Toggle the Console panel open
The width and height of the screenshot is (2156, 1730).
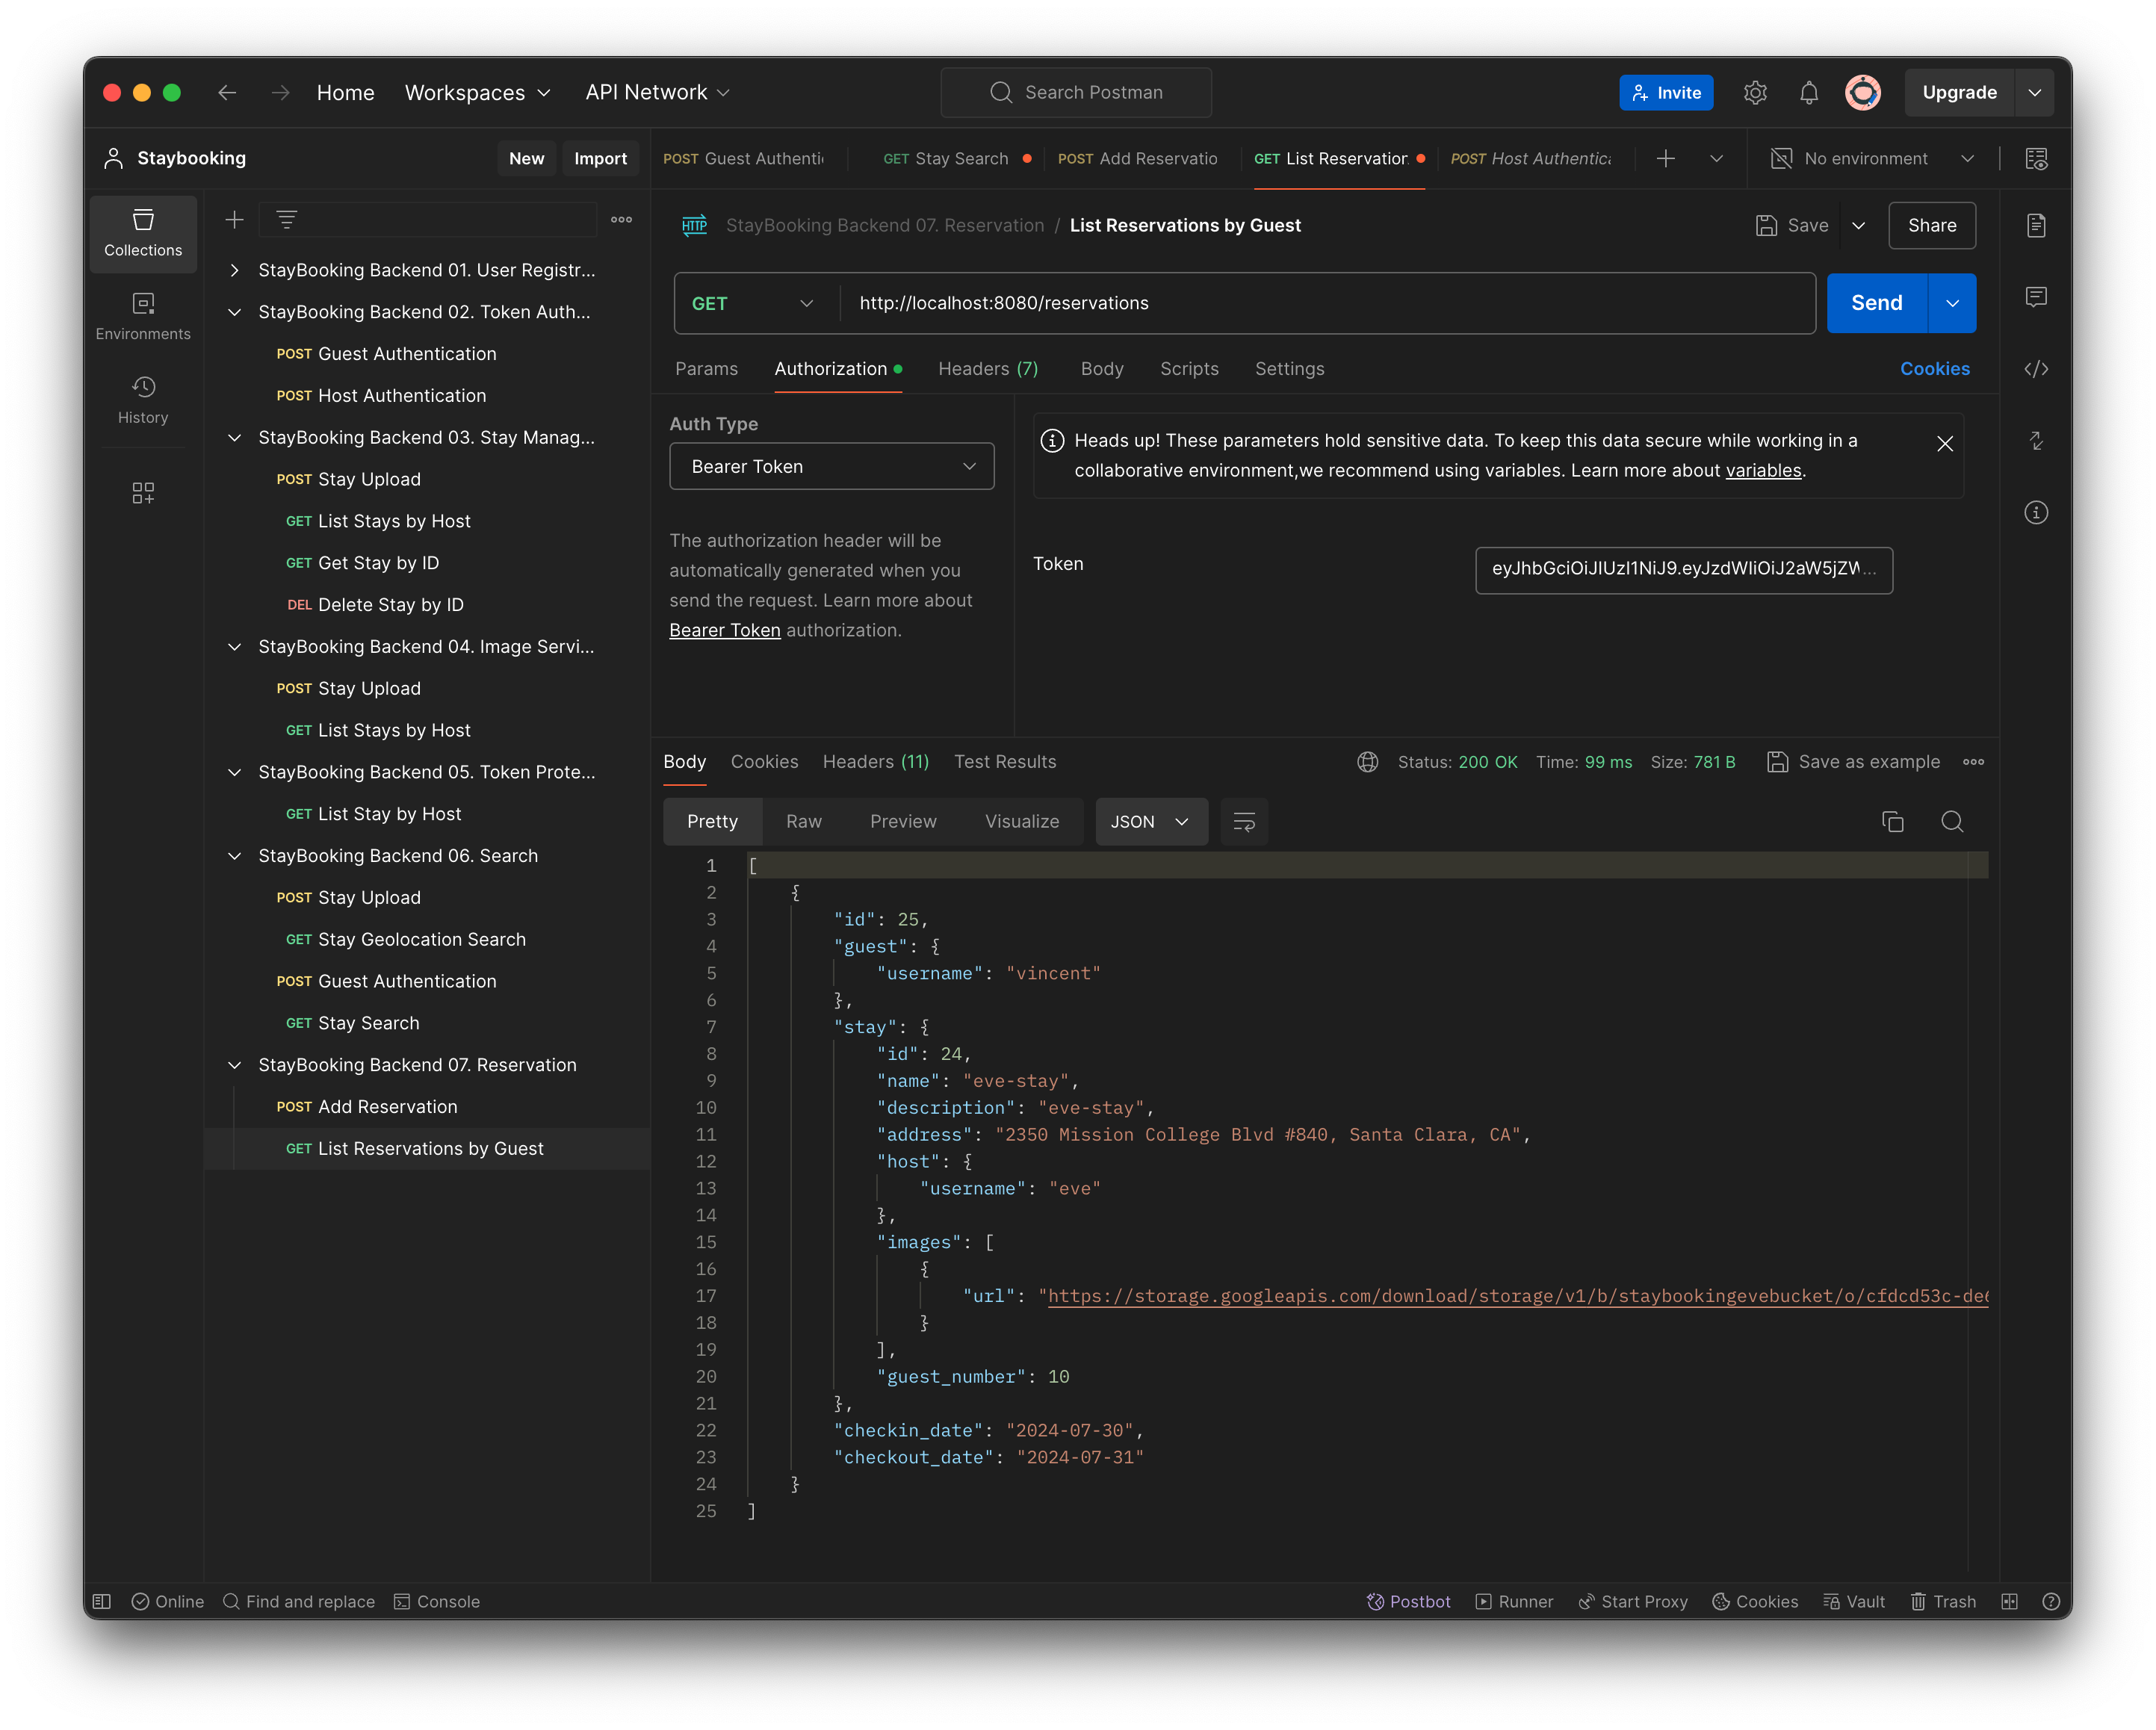[437, 1601]
